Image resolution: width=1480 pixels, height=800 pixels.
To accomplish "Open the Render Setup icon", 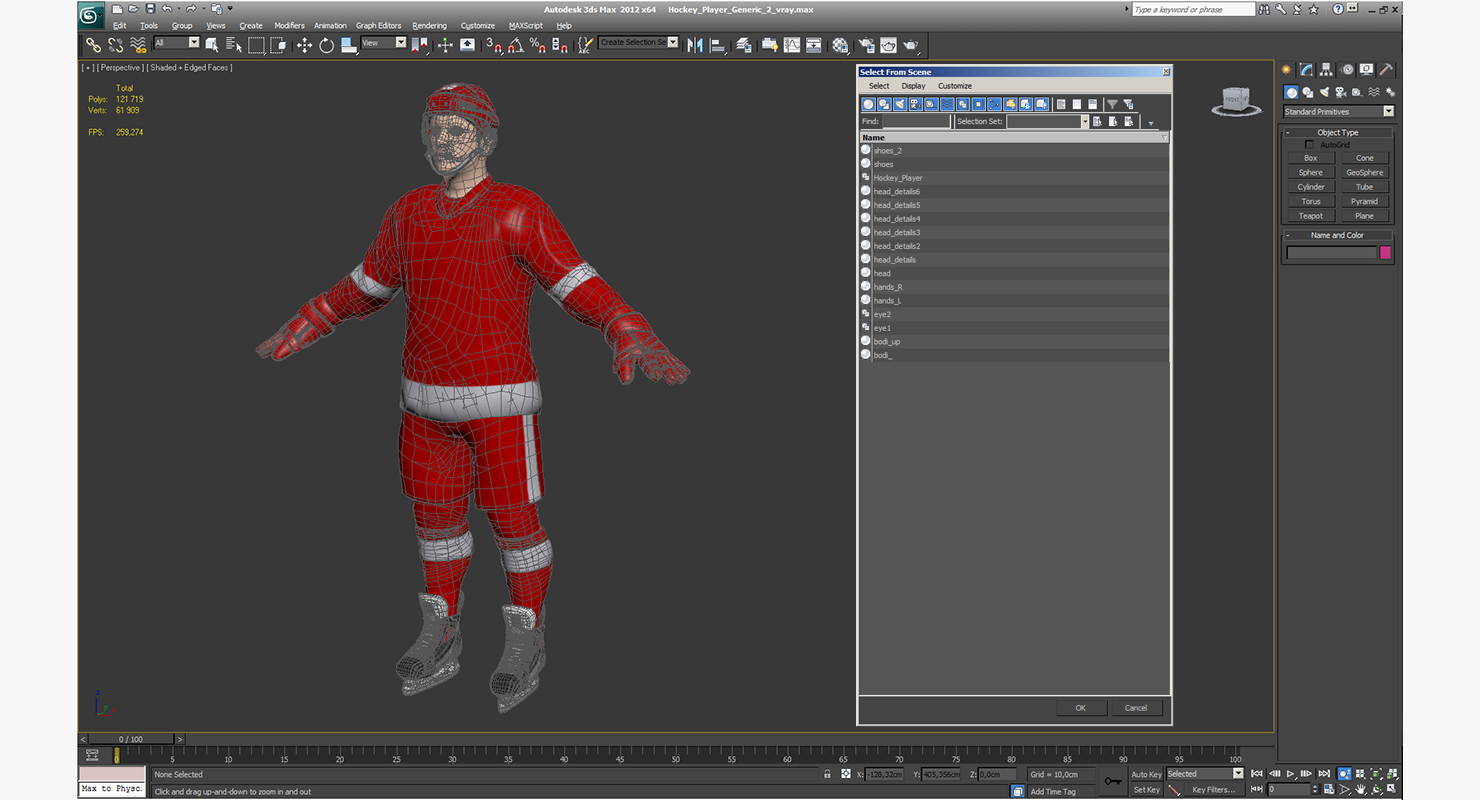I will click(x=865, y=44).
